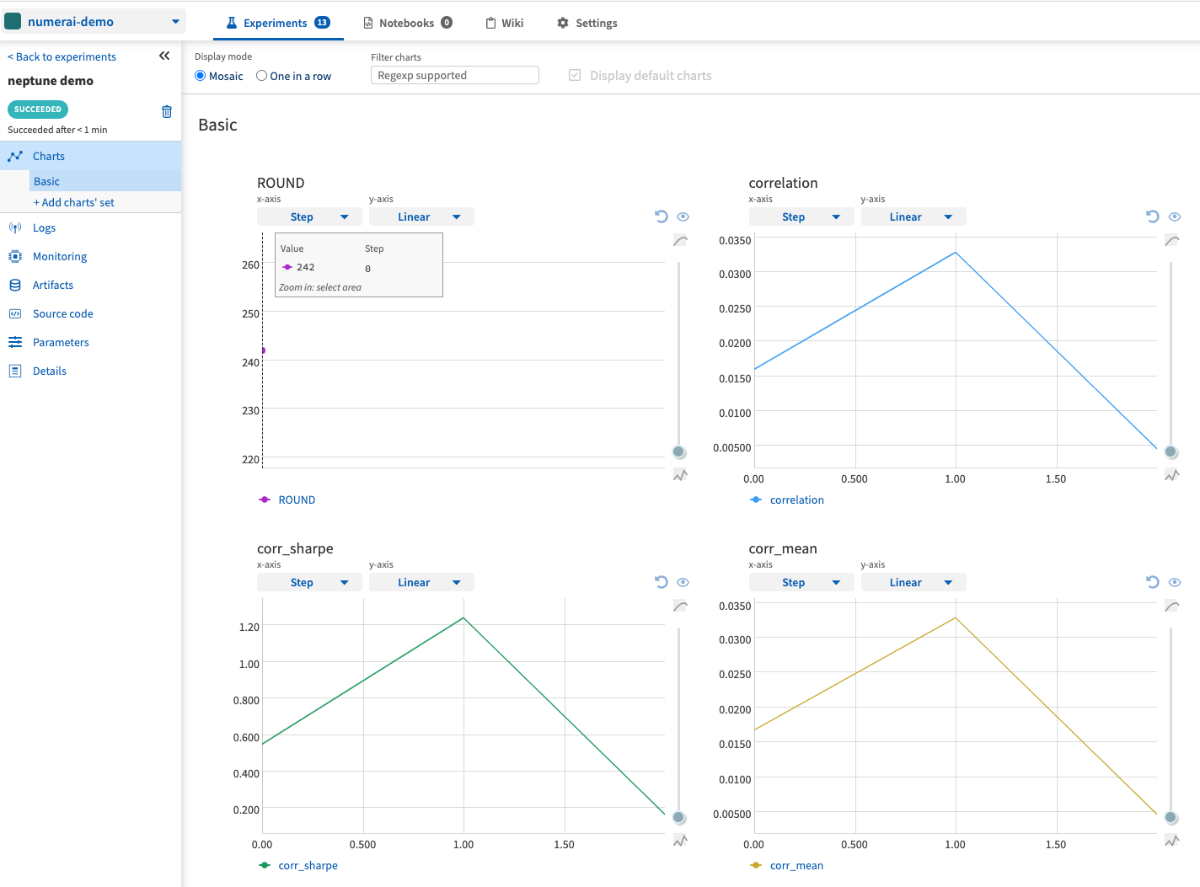The width and height of the screenshot is (1200, 887).
Task: Click the Filter charts regexp input field
Action: pyautogui.click(x=455, y=75)
